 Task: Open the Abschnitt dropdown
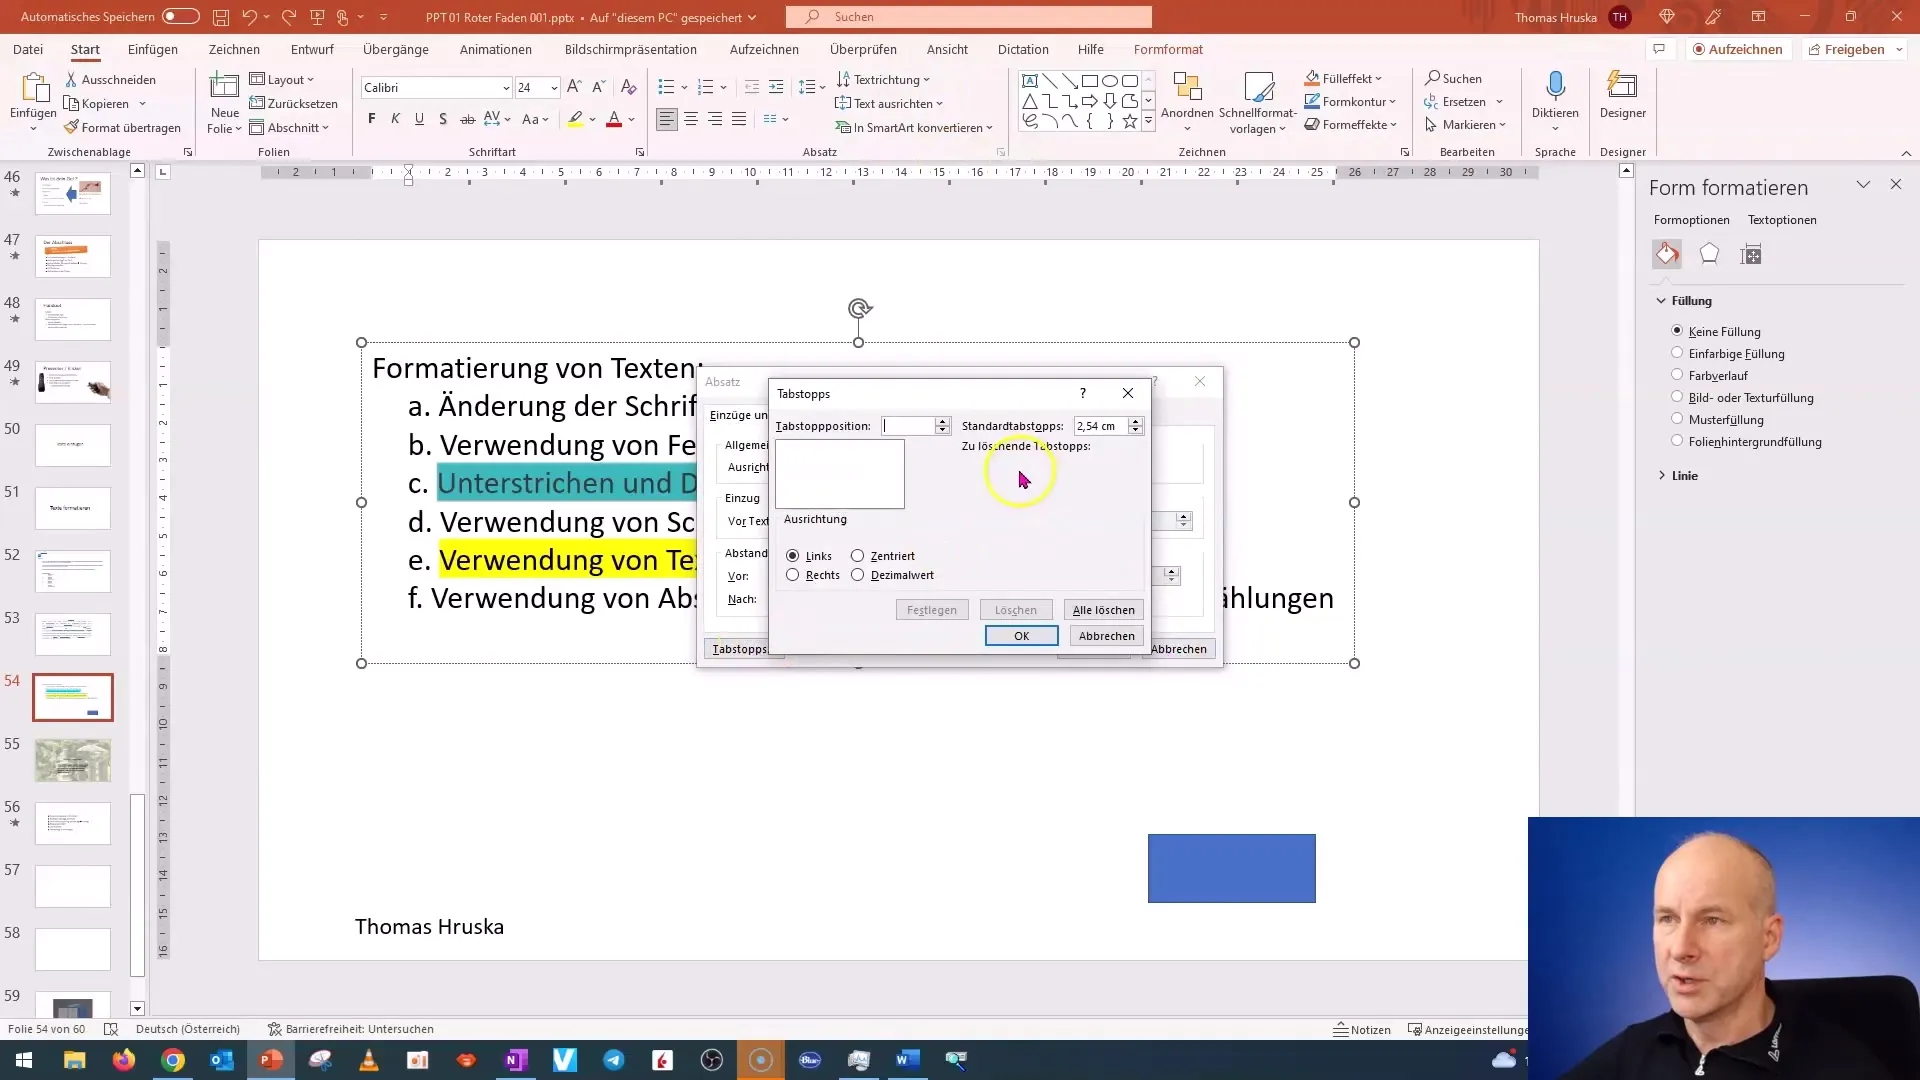(289, 127)
